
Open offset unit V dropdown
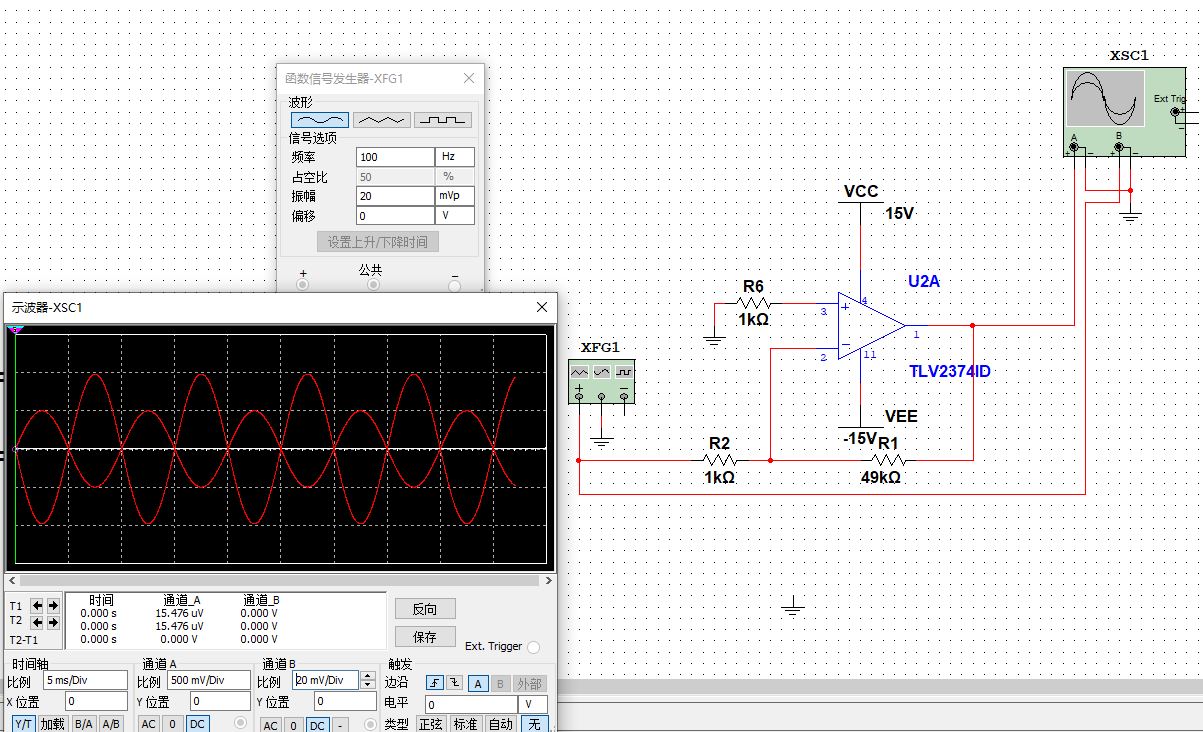[454, 215]
